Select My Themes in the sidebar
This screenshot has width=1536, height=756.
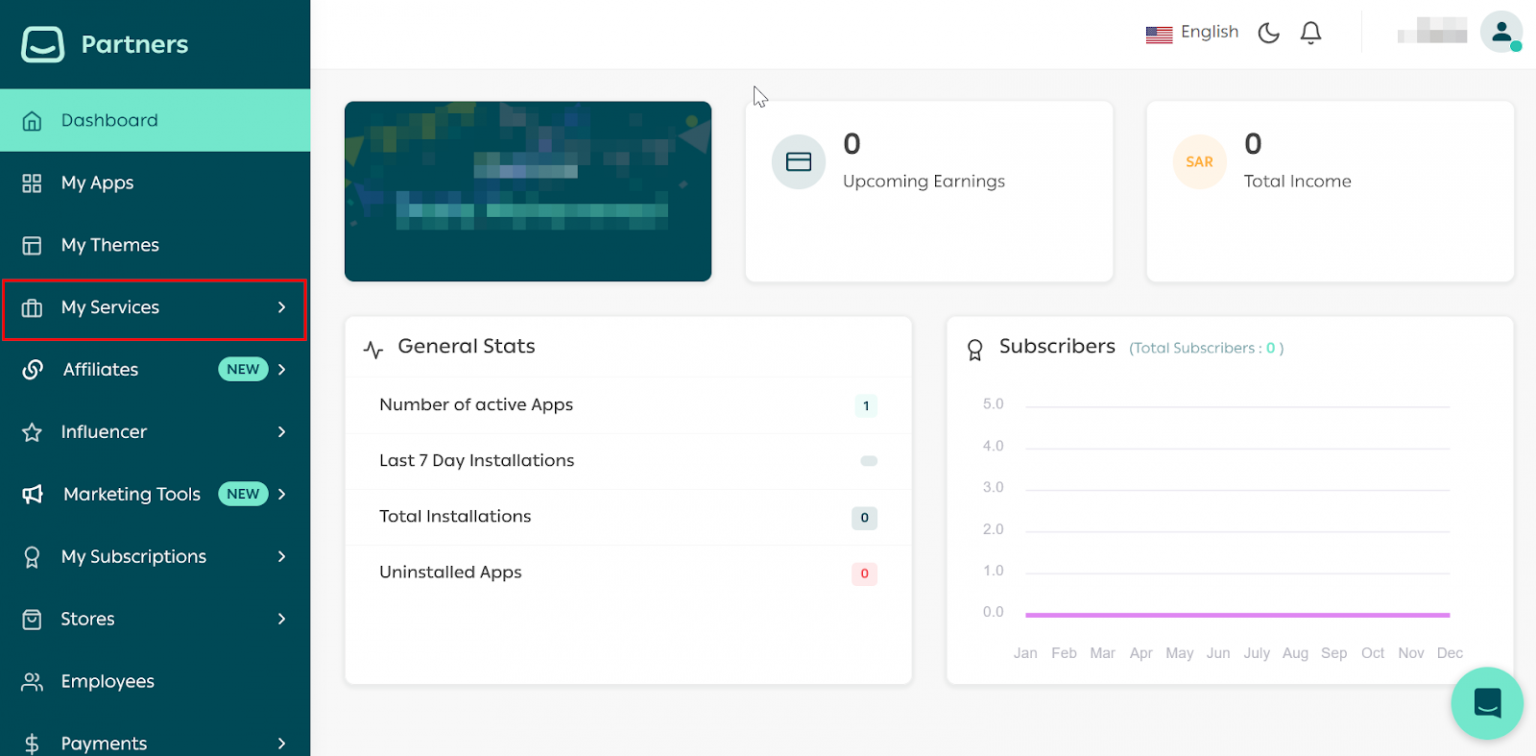coord(109,245)
